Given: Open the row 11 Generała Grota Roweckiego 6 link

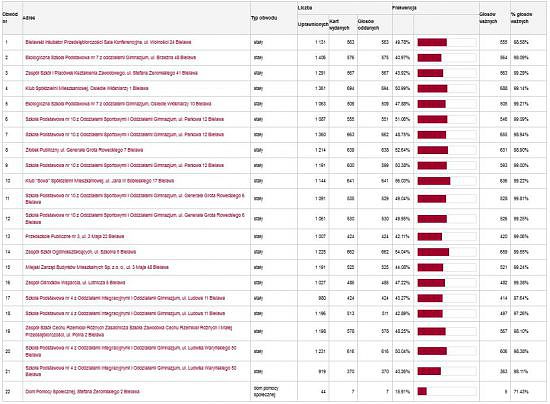Looking at the screenshot, I should point(135,198).
